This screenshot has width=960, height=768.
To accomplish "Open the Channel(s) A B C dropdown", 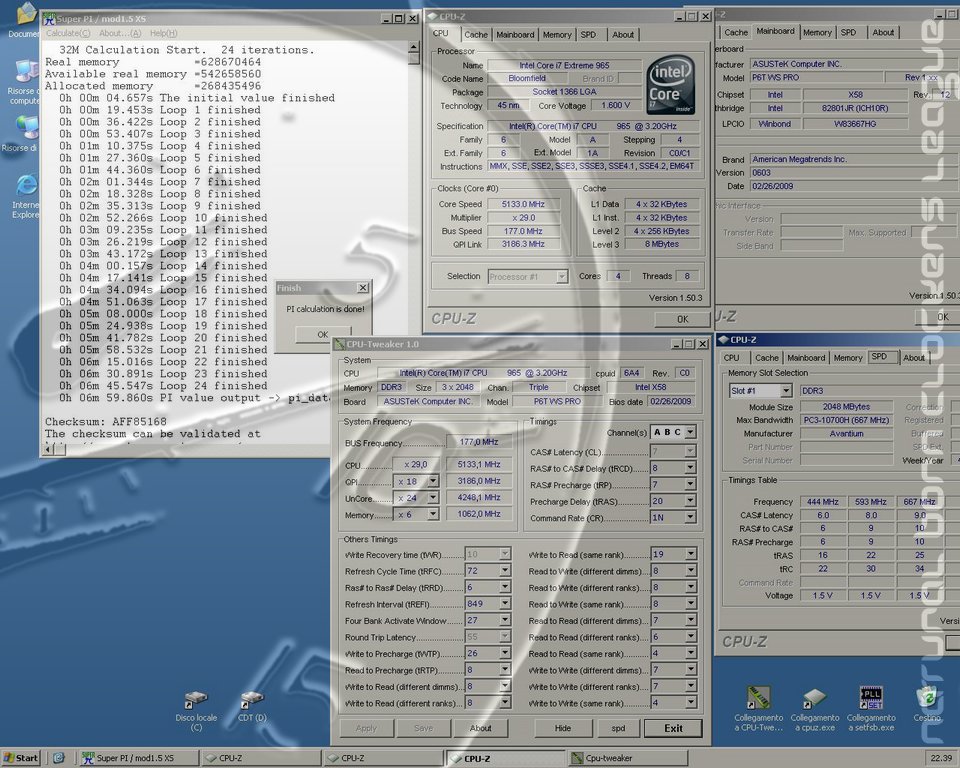I will point(690,432).
